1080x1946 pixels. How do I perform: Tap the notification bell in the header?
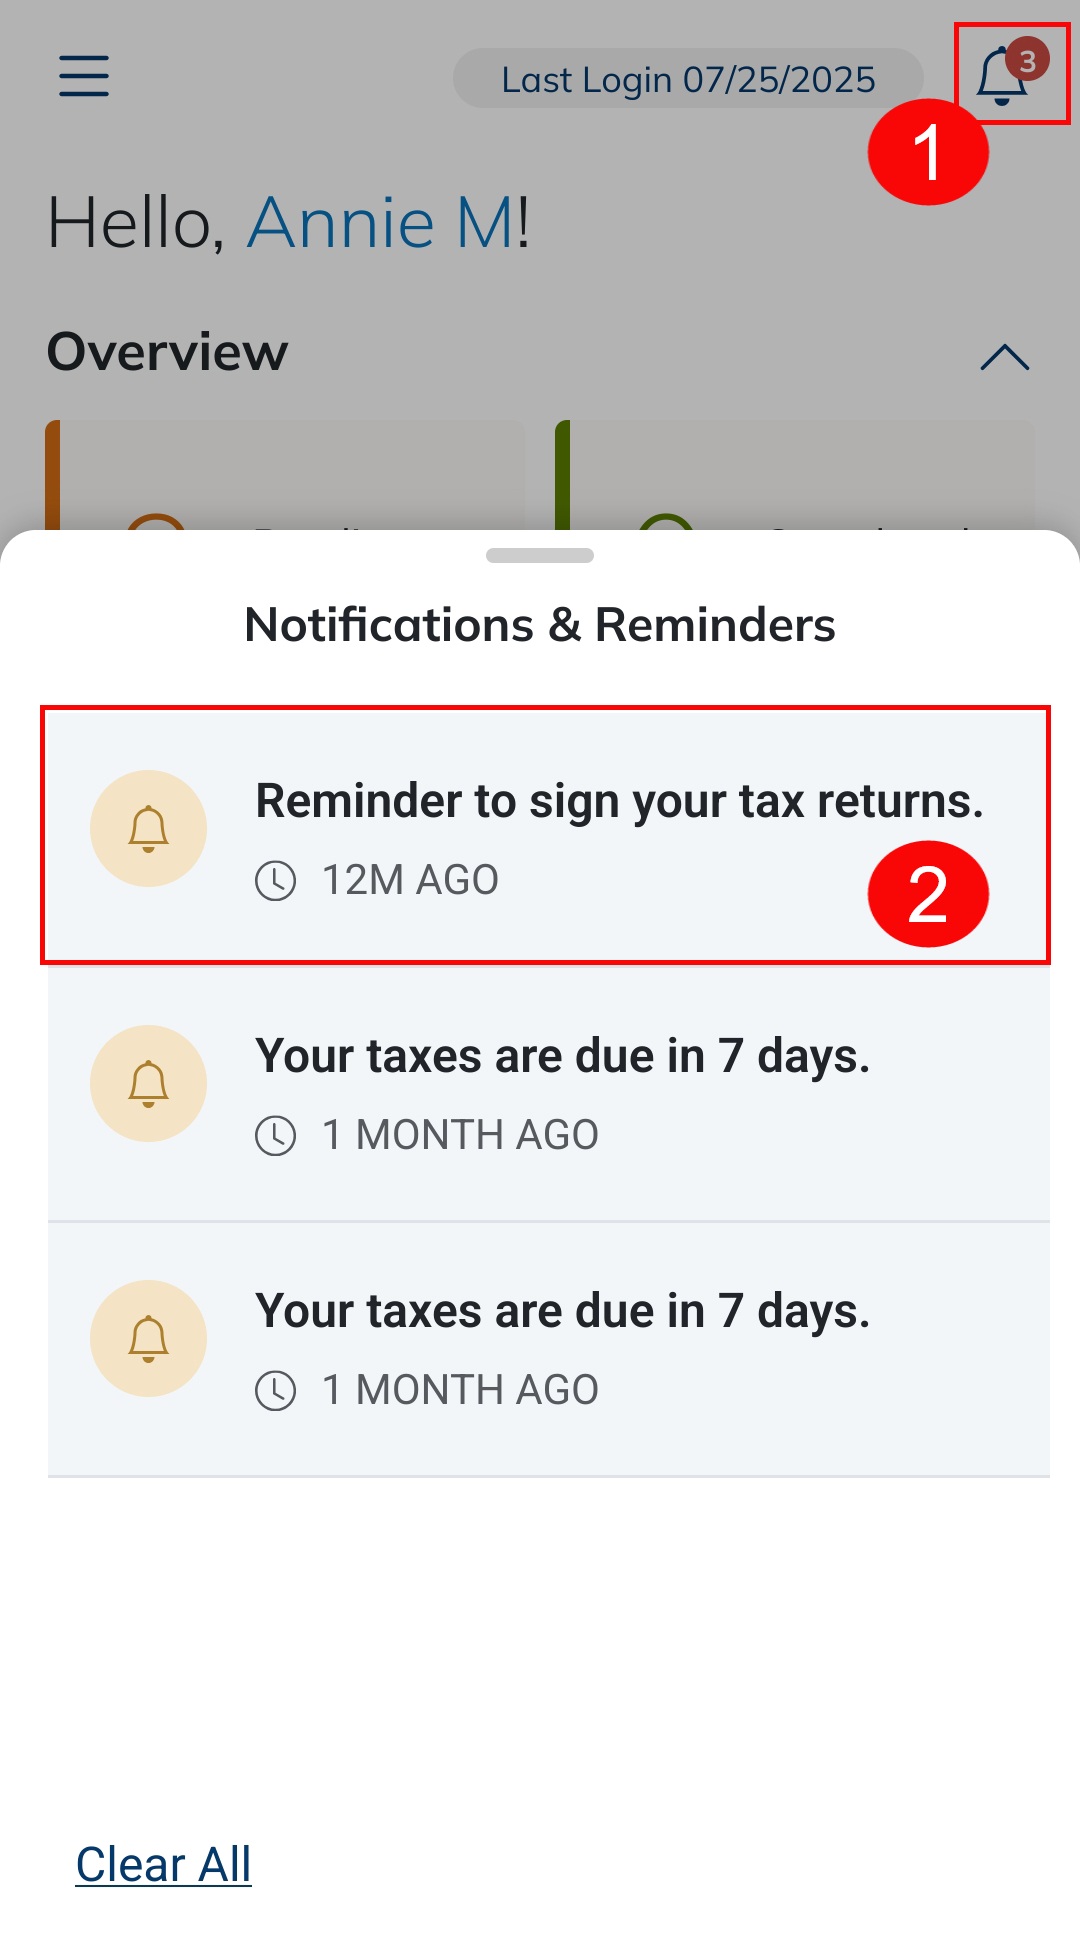click(x=1001, y=78)
